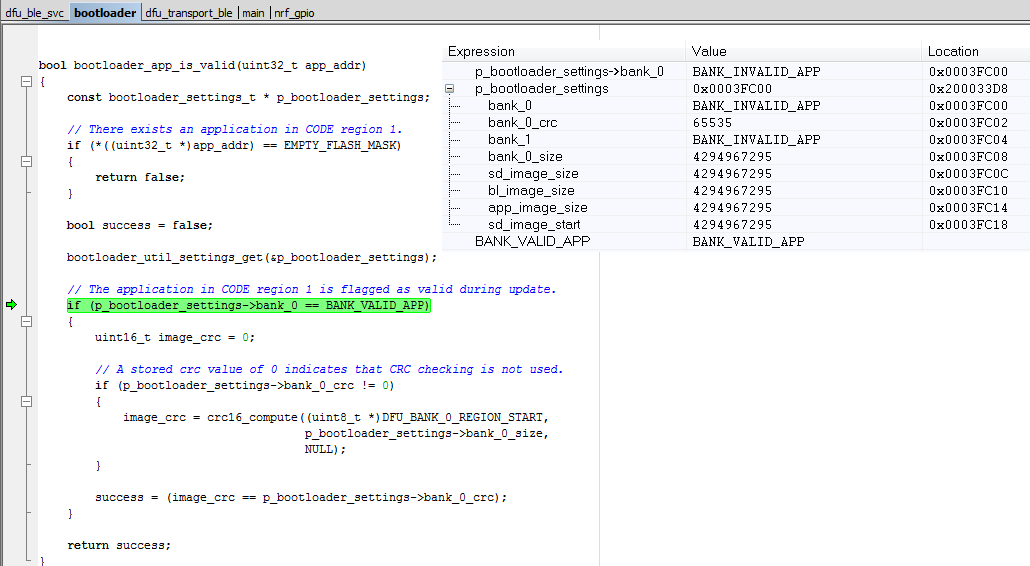This screenshot has width=1030, height=566.
Task: Collapse the bootloader_app_is_valid function fold
Action: pyautogui.click(x=26, y=81)
